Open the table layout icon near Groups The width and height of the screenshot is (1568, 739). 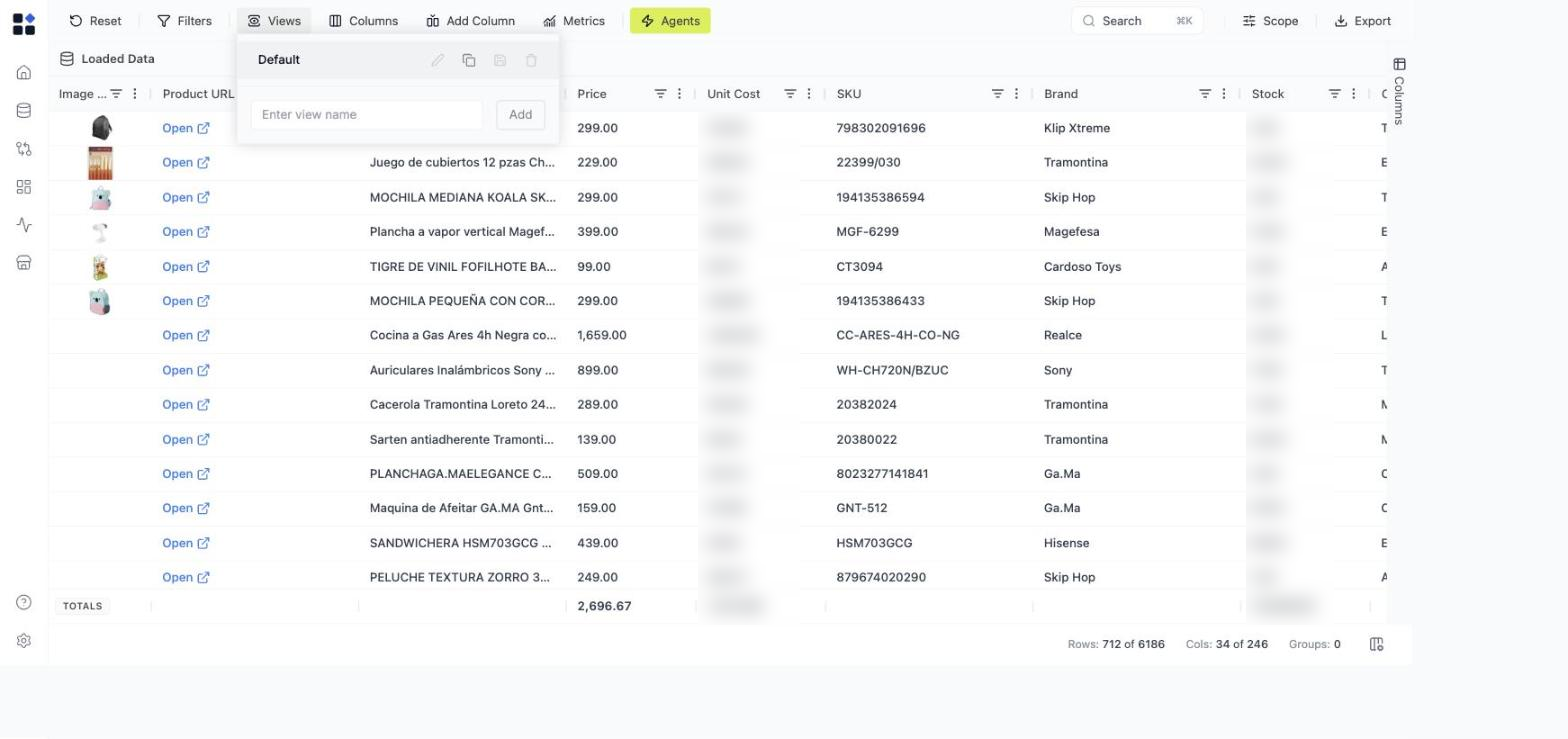(1376, 644)
